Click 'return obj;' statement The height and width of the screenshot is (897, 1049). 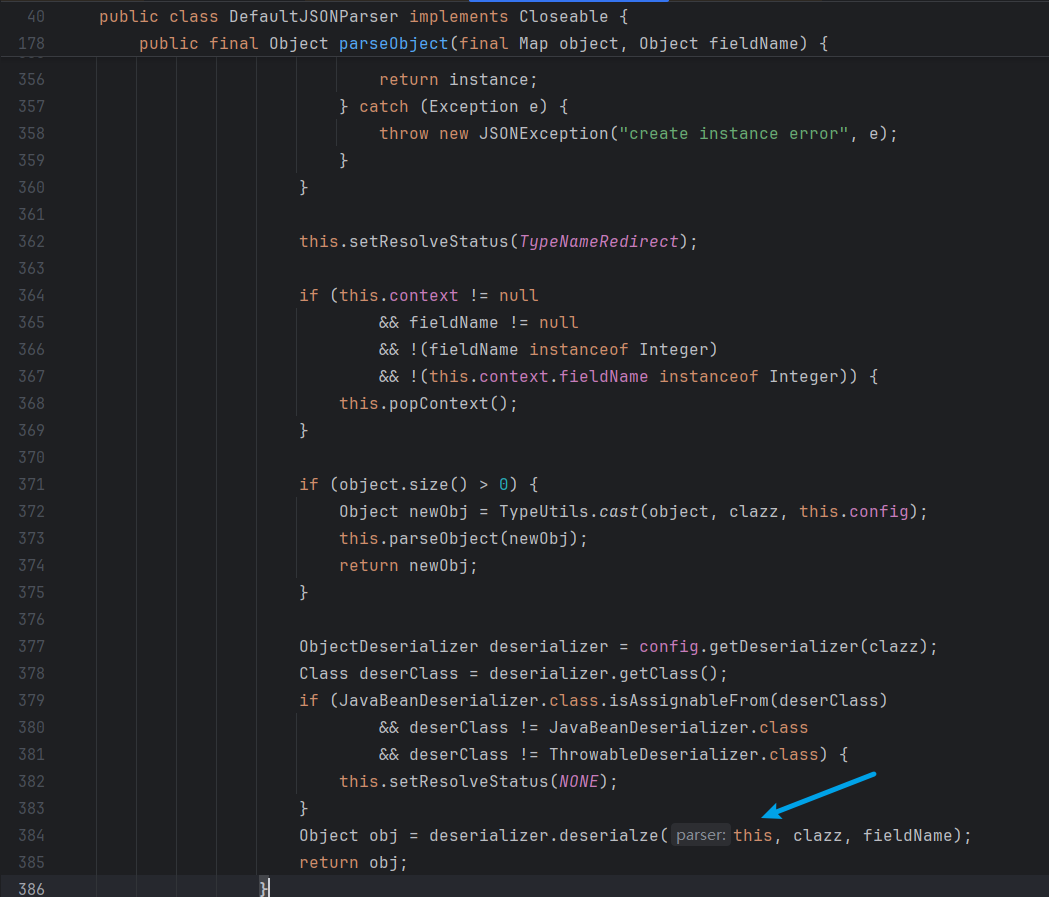(x=353, y=862)
